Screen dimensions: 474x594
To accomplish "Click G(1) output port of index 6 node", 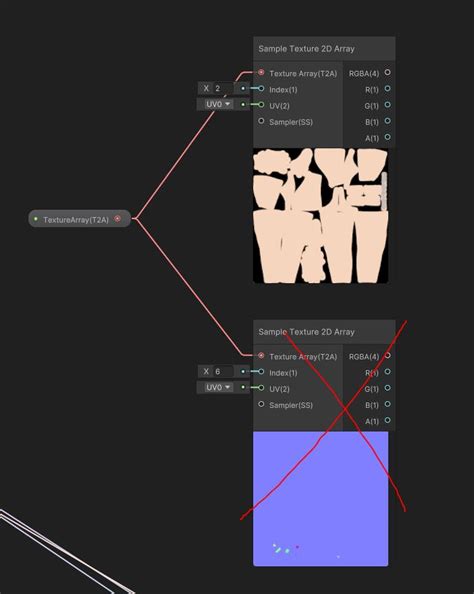I will [387, 388].
